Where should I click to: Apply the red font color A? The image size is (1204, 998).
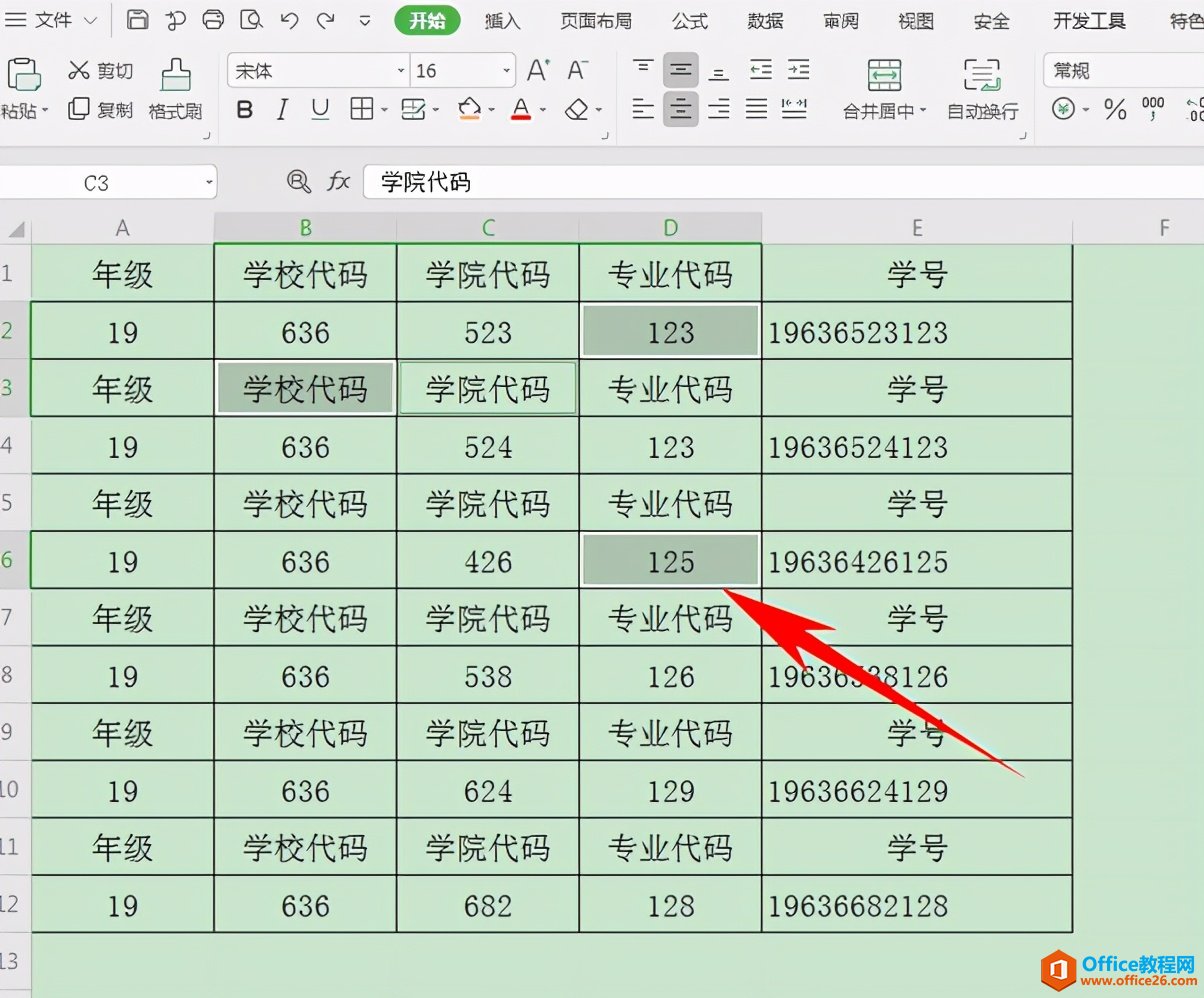tap(520, 109)
